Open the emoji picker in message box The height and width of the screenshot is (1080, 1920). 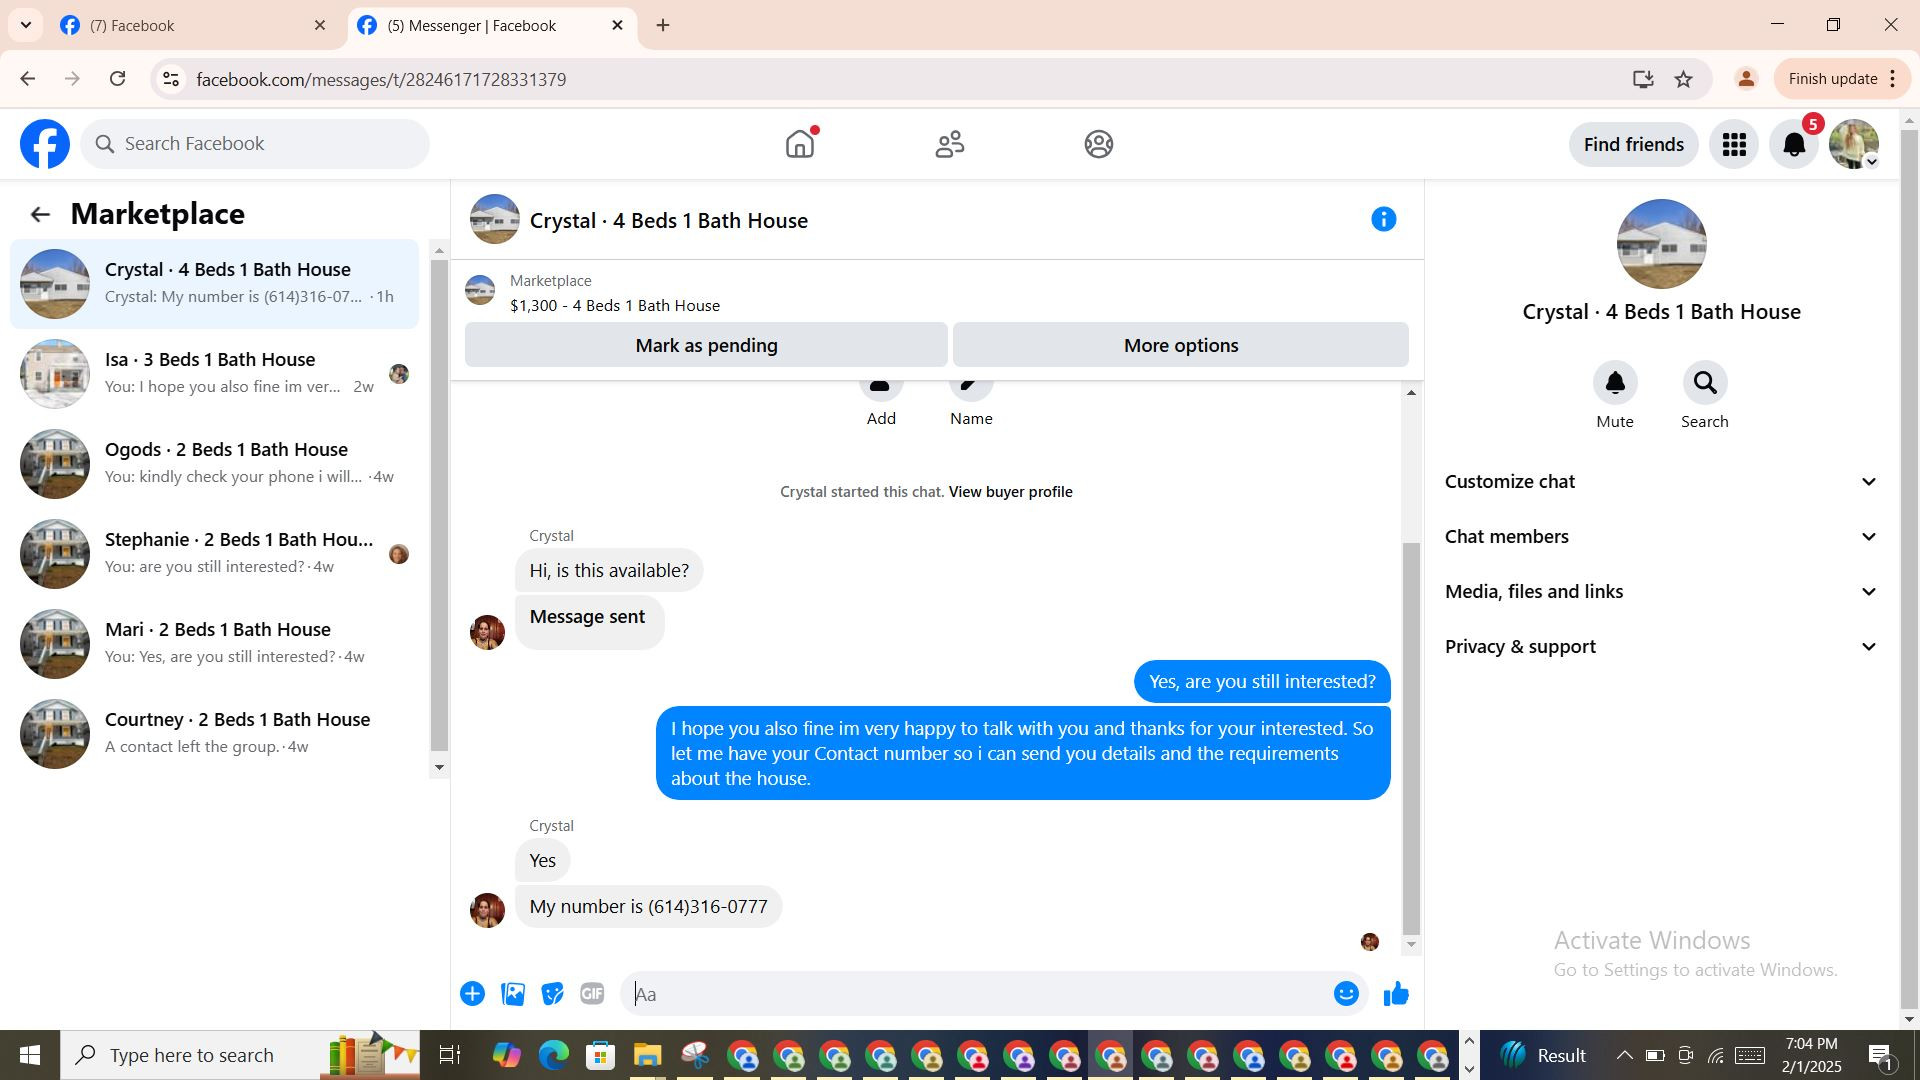(x=1346, y=994)
